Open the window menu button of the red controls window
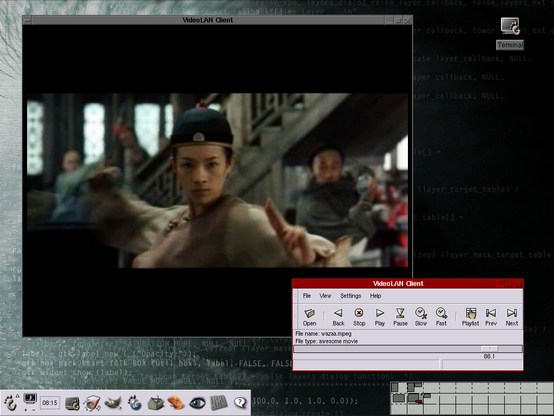554x416 pixels. point(297,283)
